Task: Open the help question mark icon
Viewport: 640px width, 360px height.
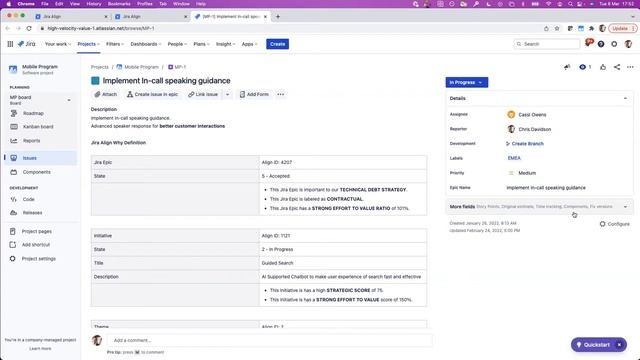Action: coord(601,44)
